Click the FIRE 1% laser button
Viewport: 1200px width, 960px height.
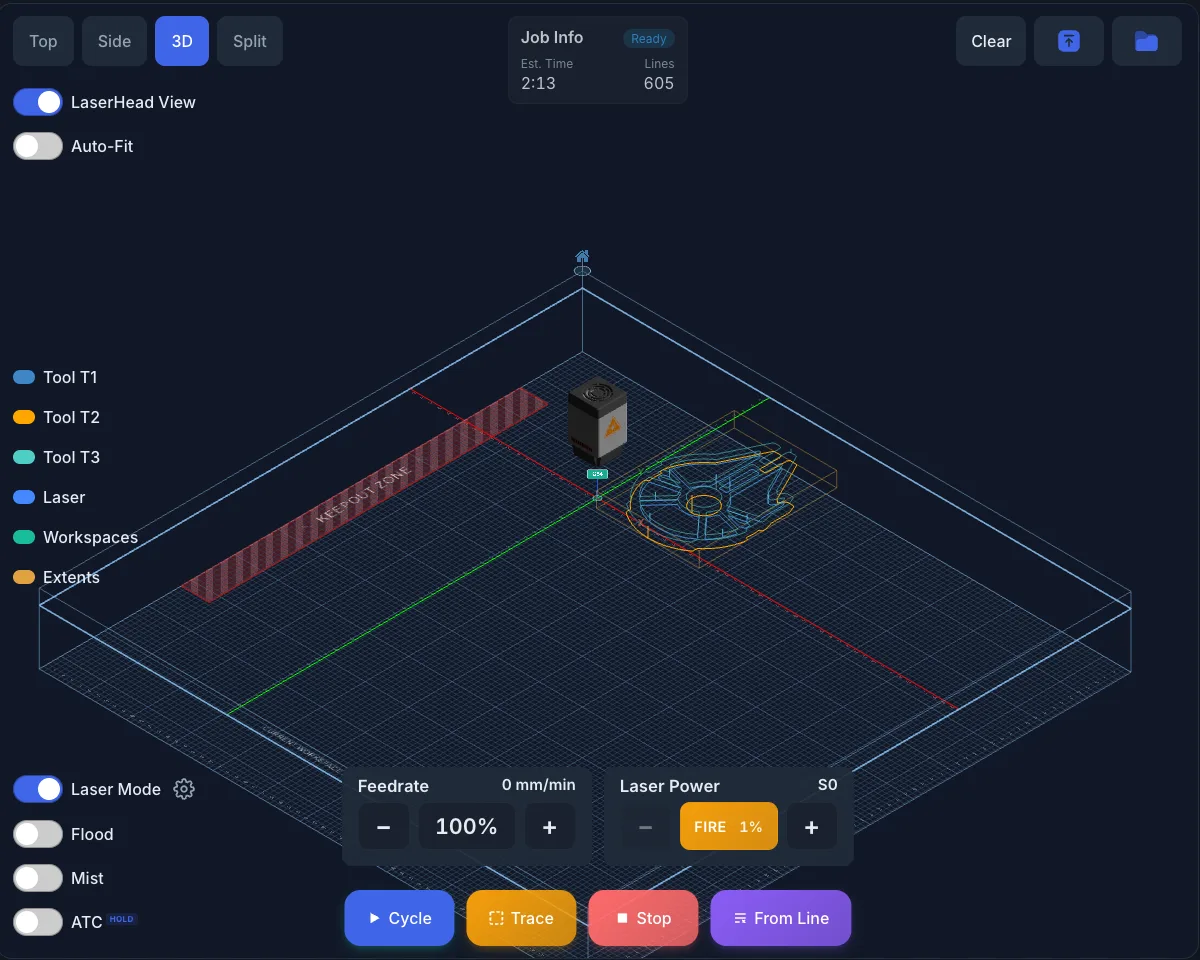[729, 827]
